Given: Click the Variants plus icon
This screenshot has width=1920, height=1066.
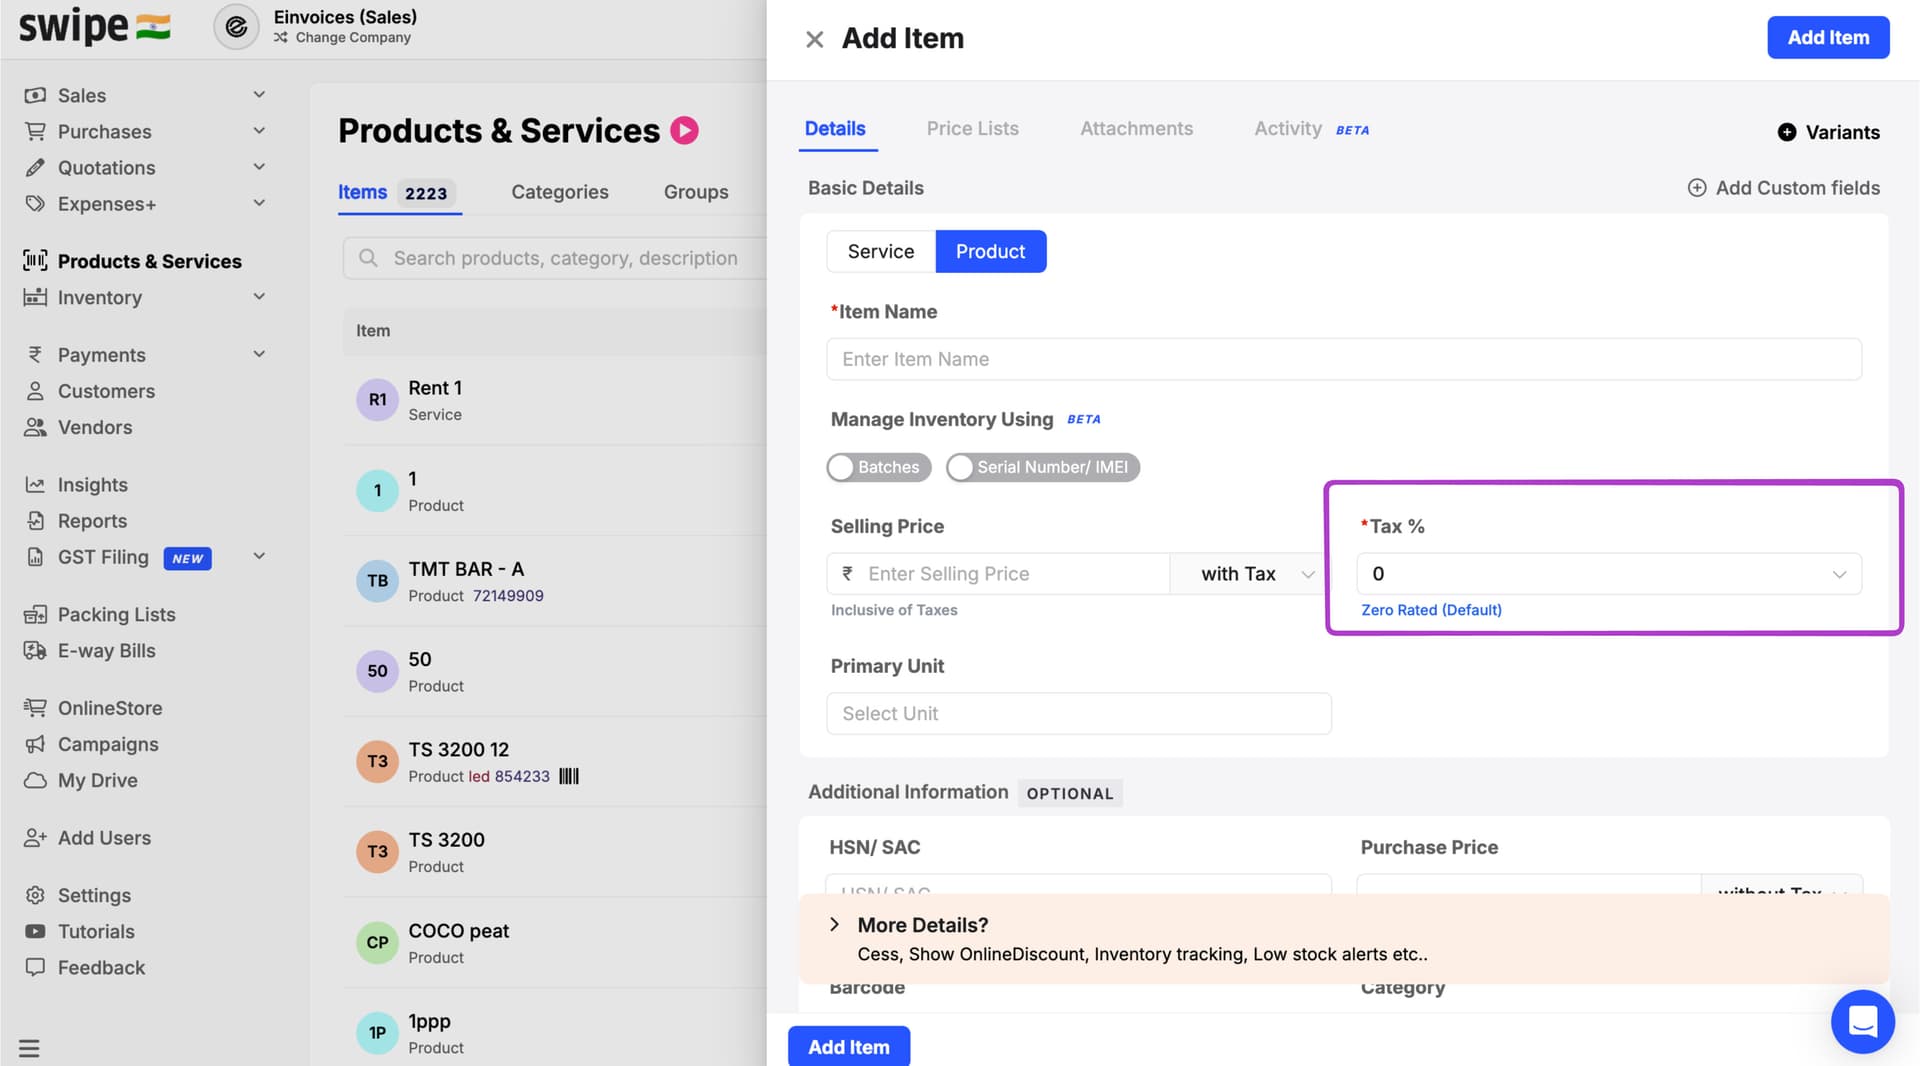Looking at the screenshot, I should (1786, 132).
